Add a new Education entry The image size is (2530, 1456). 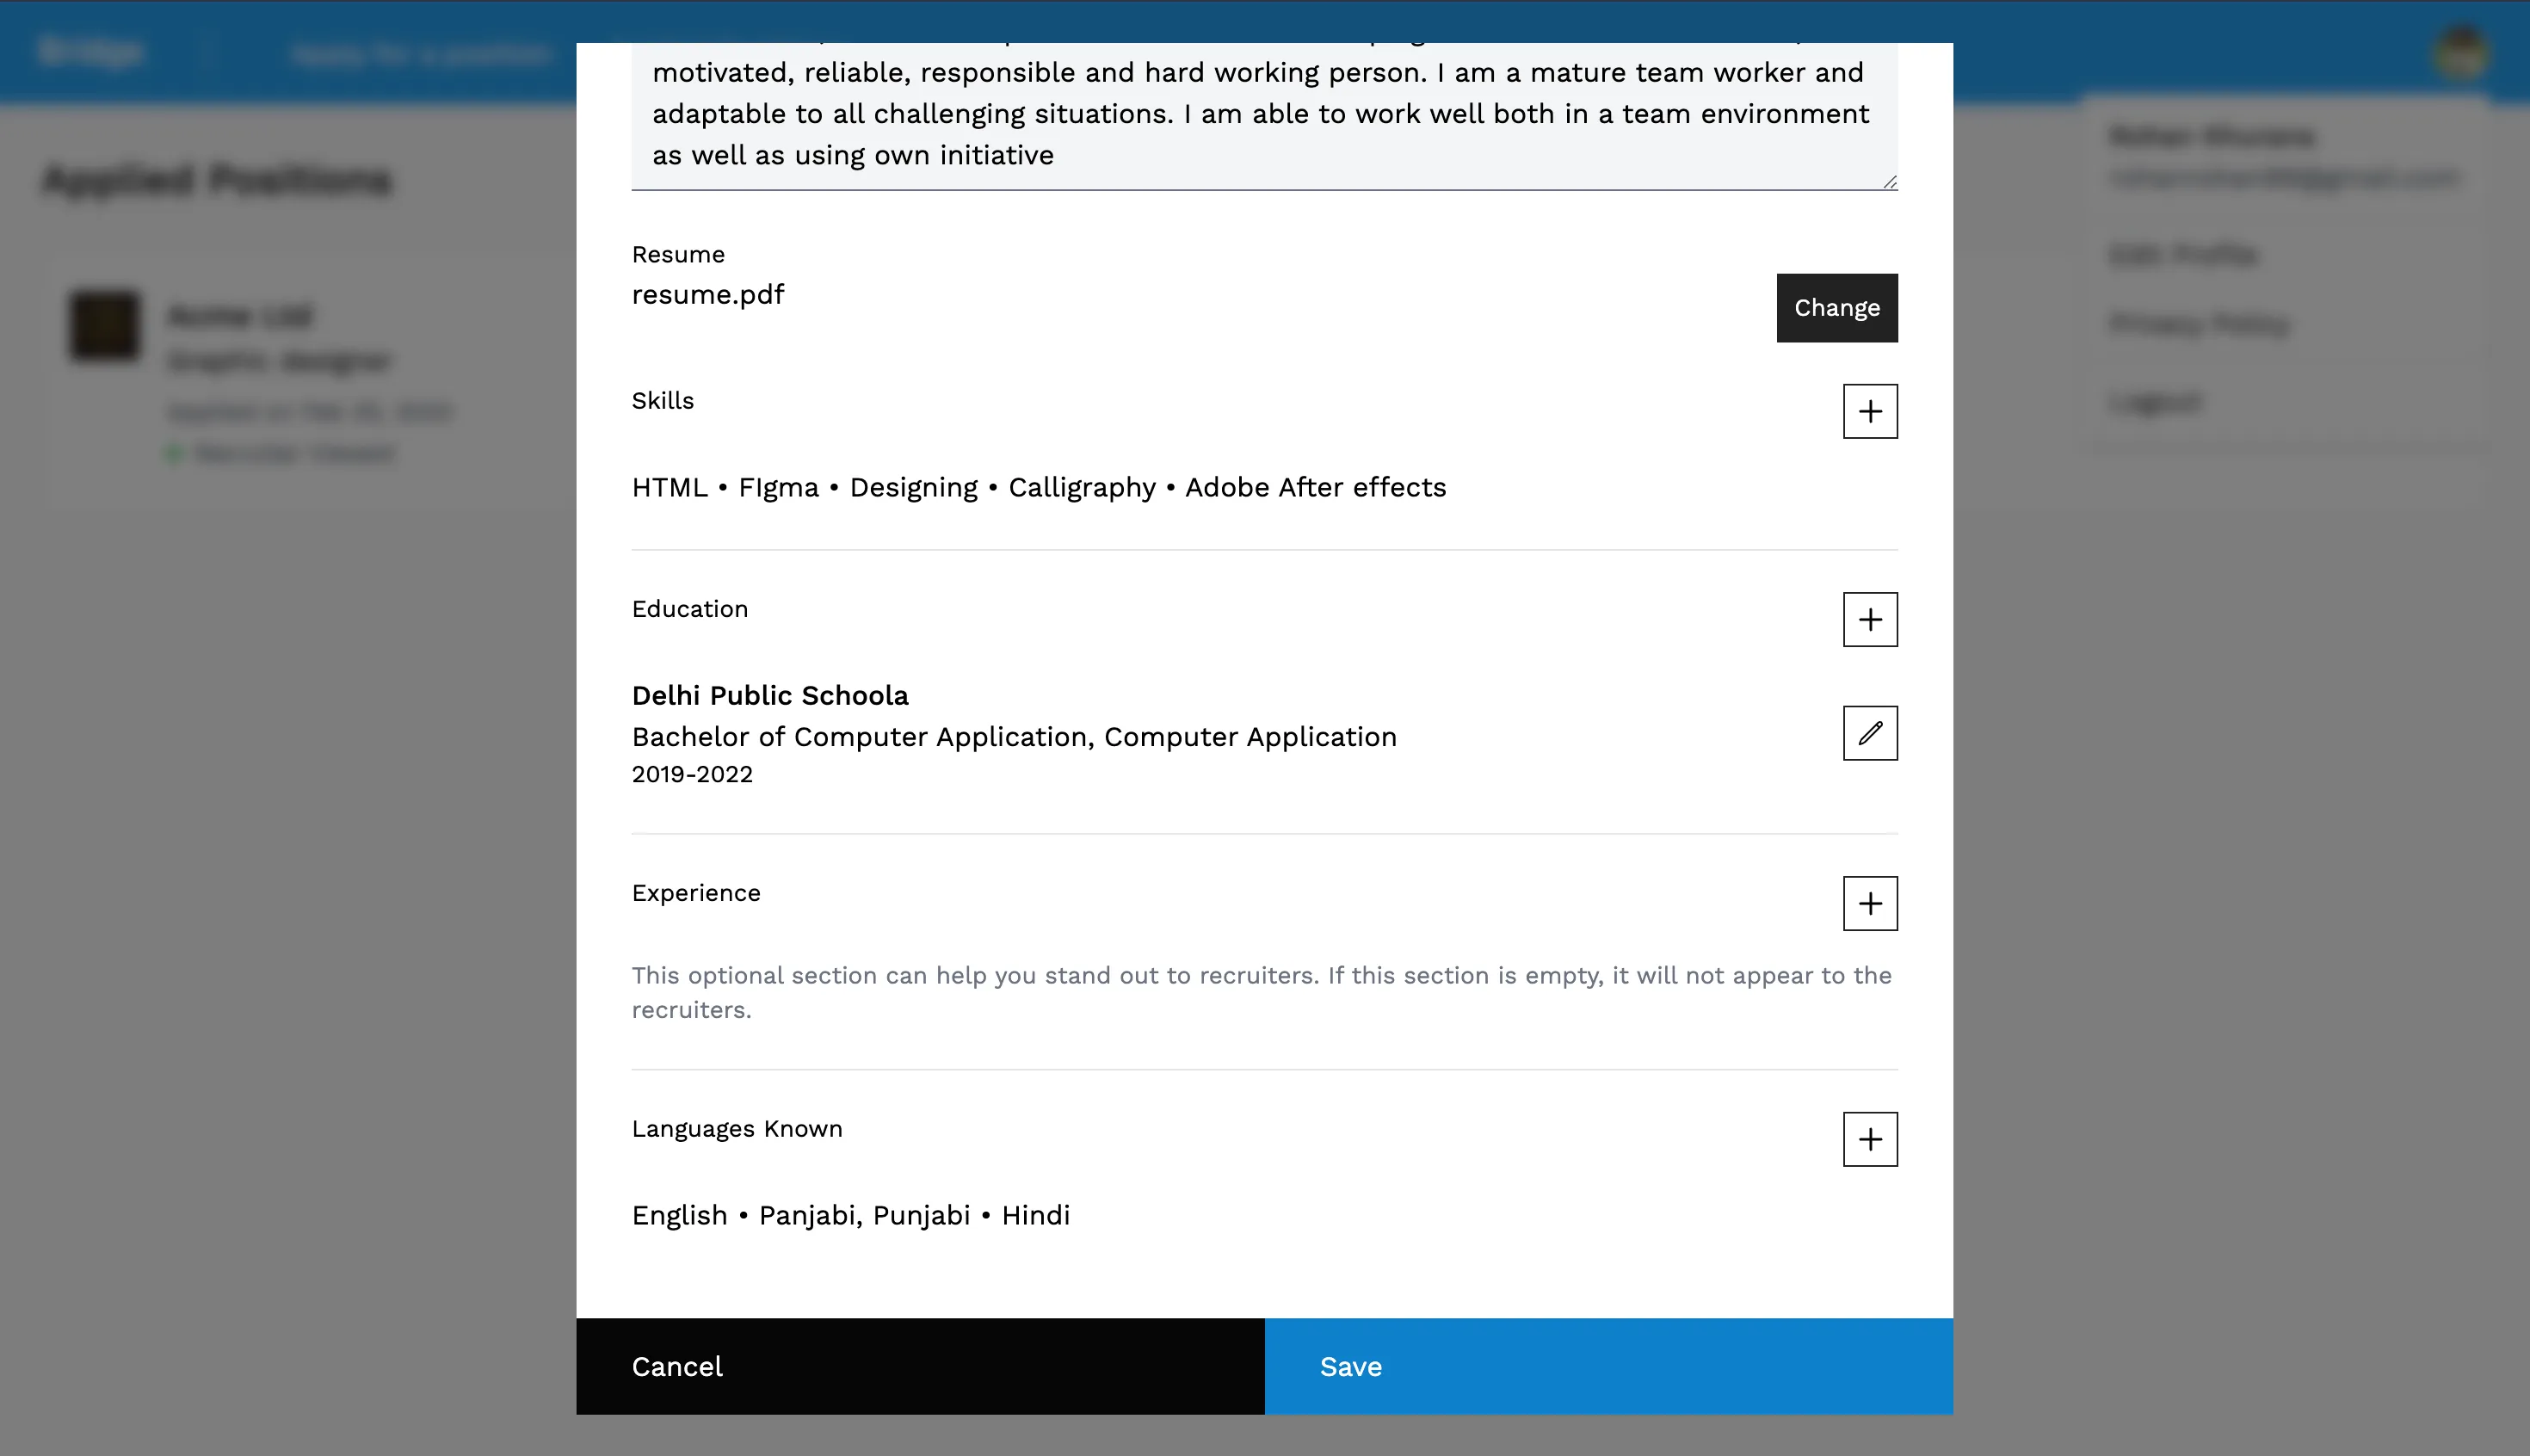[1869, 620]
